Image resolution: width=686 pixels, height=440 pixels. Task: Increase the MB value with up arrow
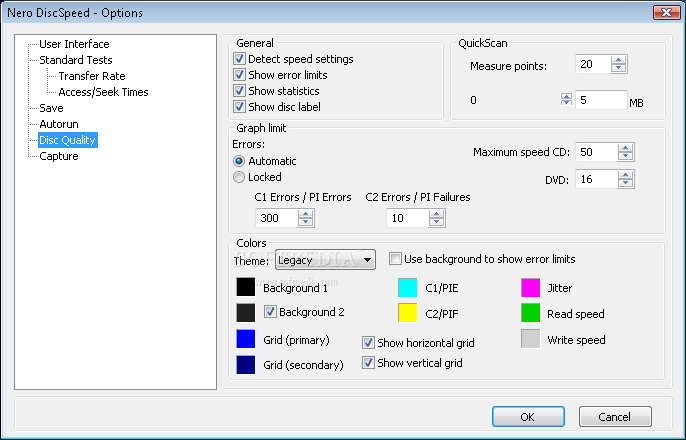(566, 96)
